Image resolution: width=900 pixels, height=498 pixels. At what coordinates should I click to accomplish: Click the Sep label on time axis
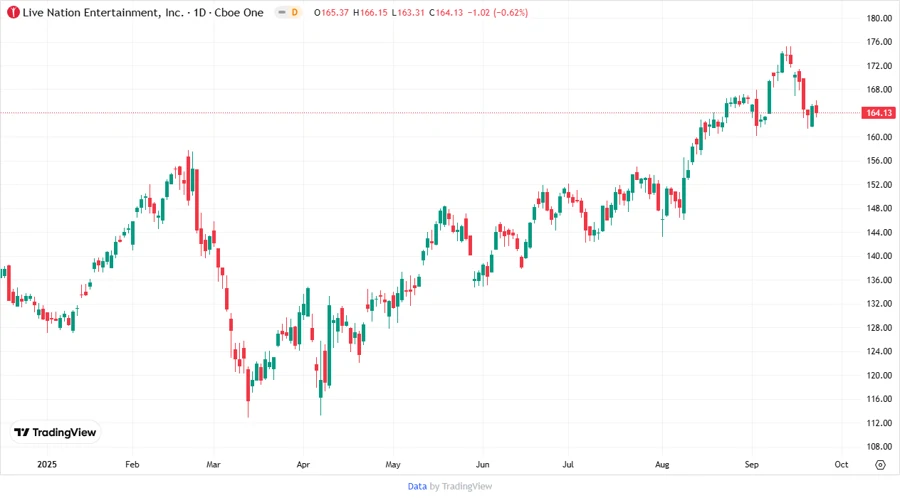[751, 465]
